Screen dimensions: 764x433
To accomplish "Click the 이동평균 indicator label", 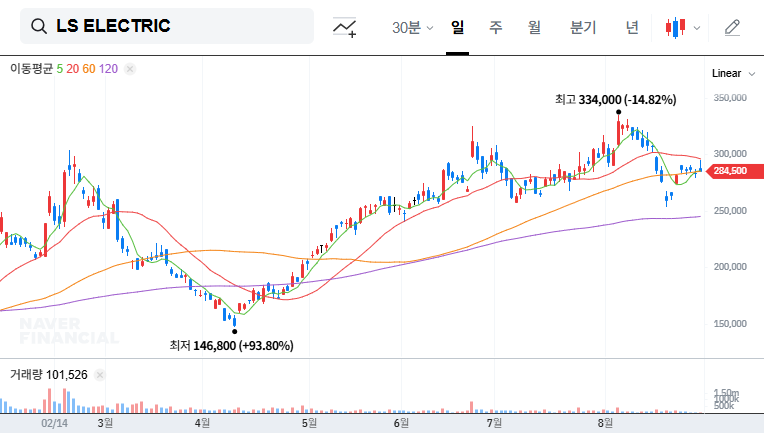I will click(x=31, y=69).
